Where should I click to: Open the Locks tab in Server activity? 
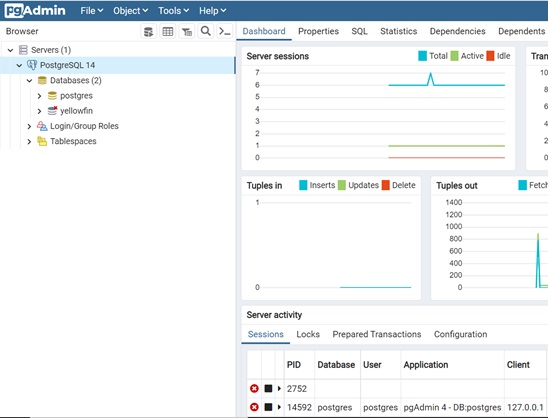[x=308, y=334]
